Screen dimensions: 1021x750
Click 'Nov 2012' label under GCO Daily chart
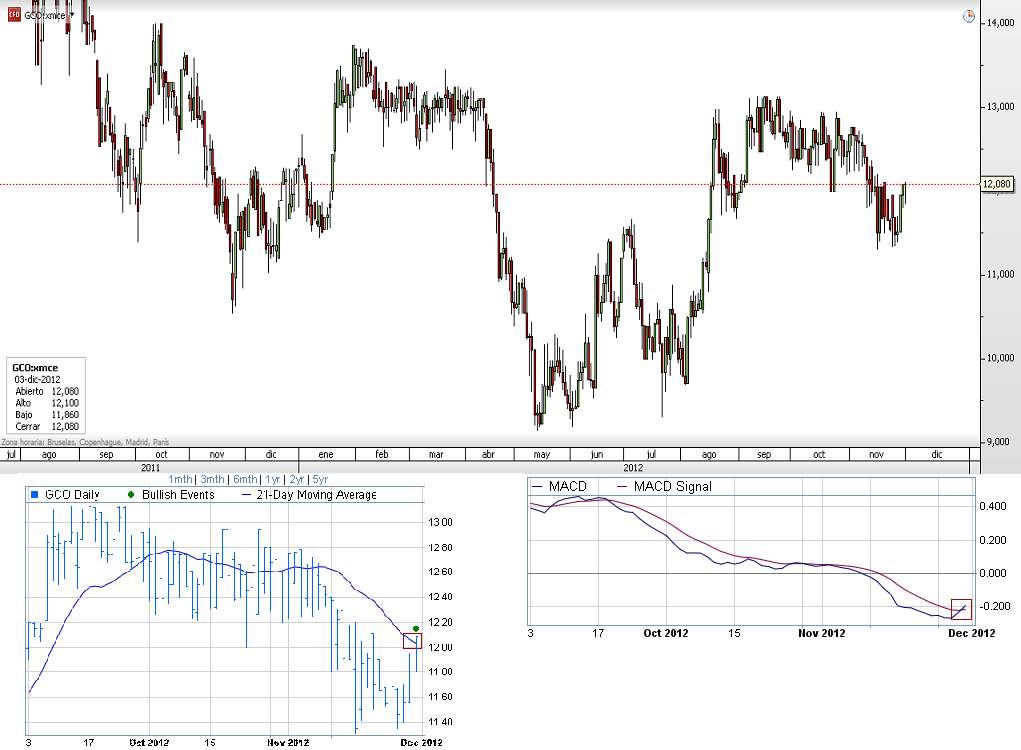288,742
